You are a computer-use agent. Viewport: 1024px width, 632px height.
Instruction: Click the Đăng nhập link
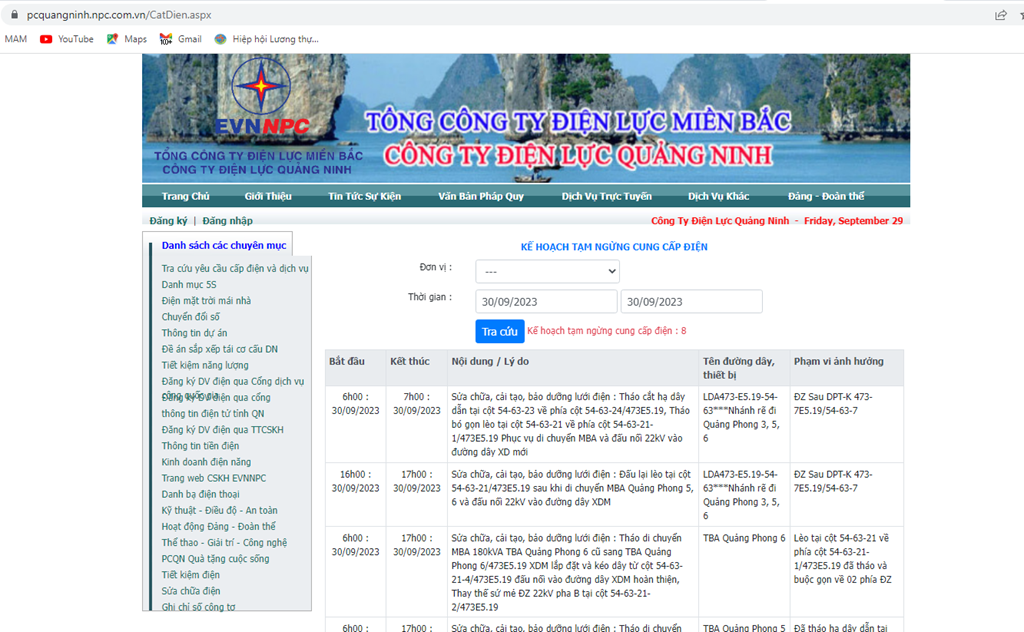[227, 221]
